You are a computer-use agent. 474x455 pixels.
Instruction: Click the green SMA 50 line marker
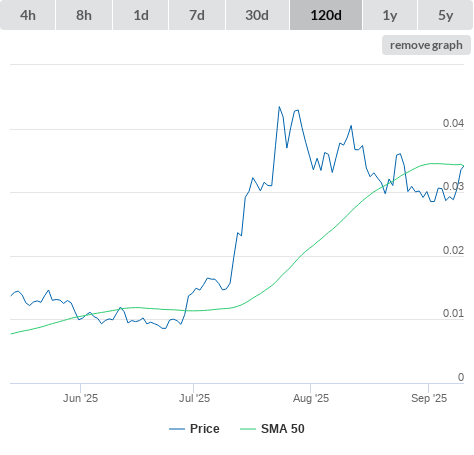click(x=248, y=429)
